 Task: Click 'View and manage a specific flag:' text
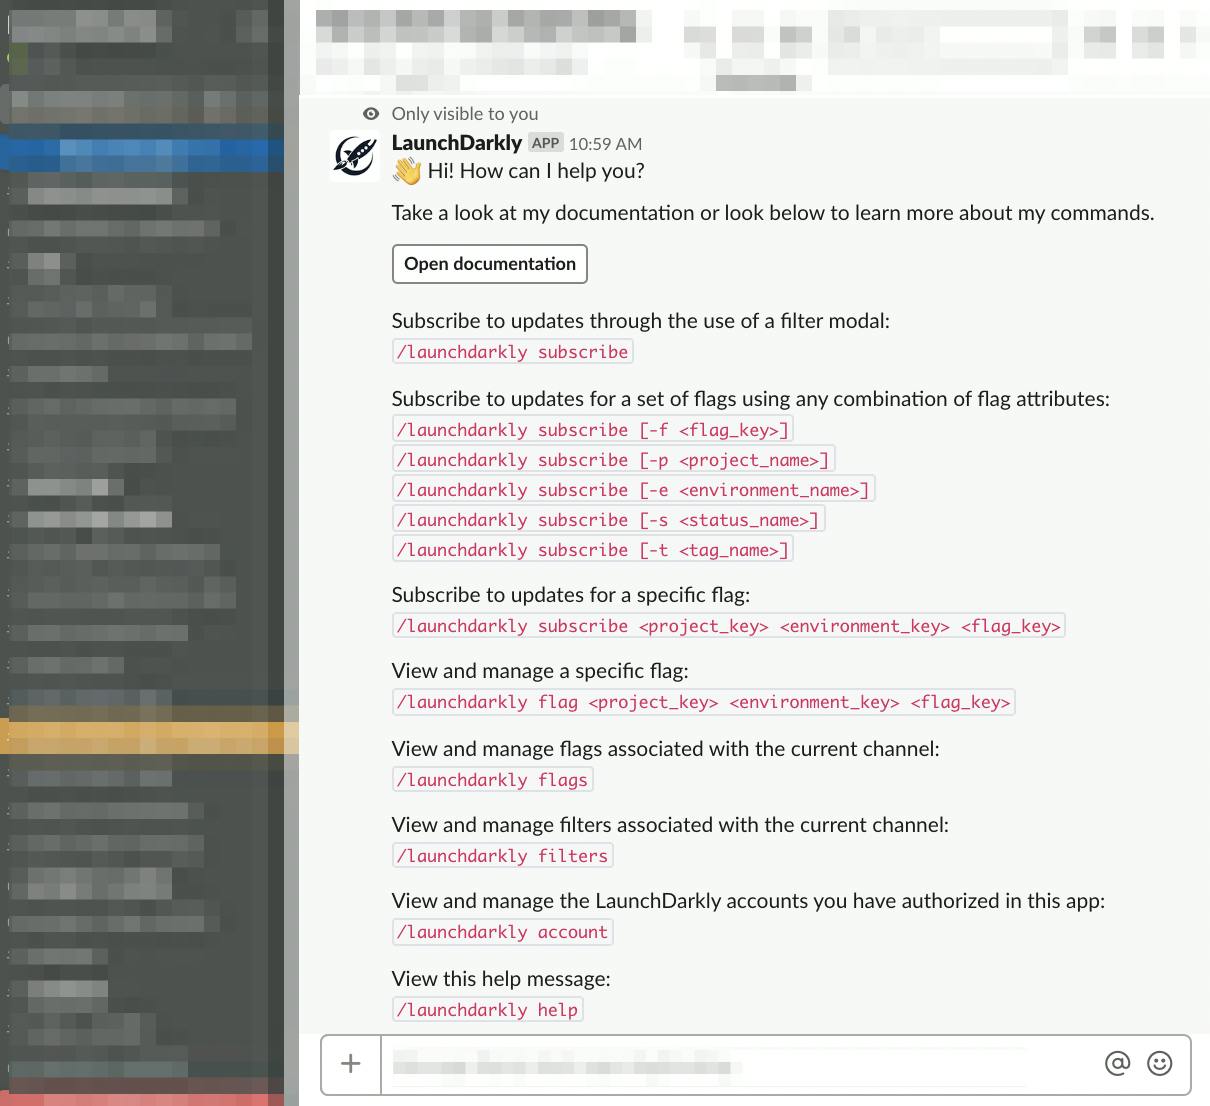[x=540, y=671]
